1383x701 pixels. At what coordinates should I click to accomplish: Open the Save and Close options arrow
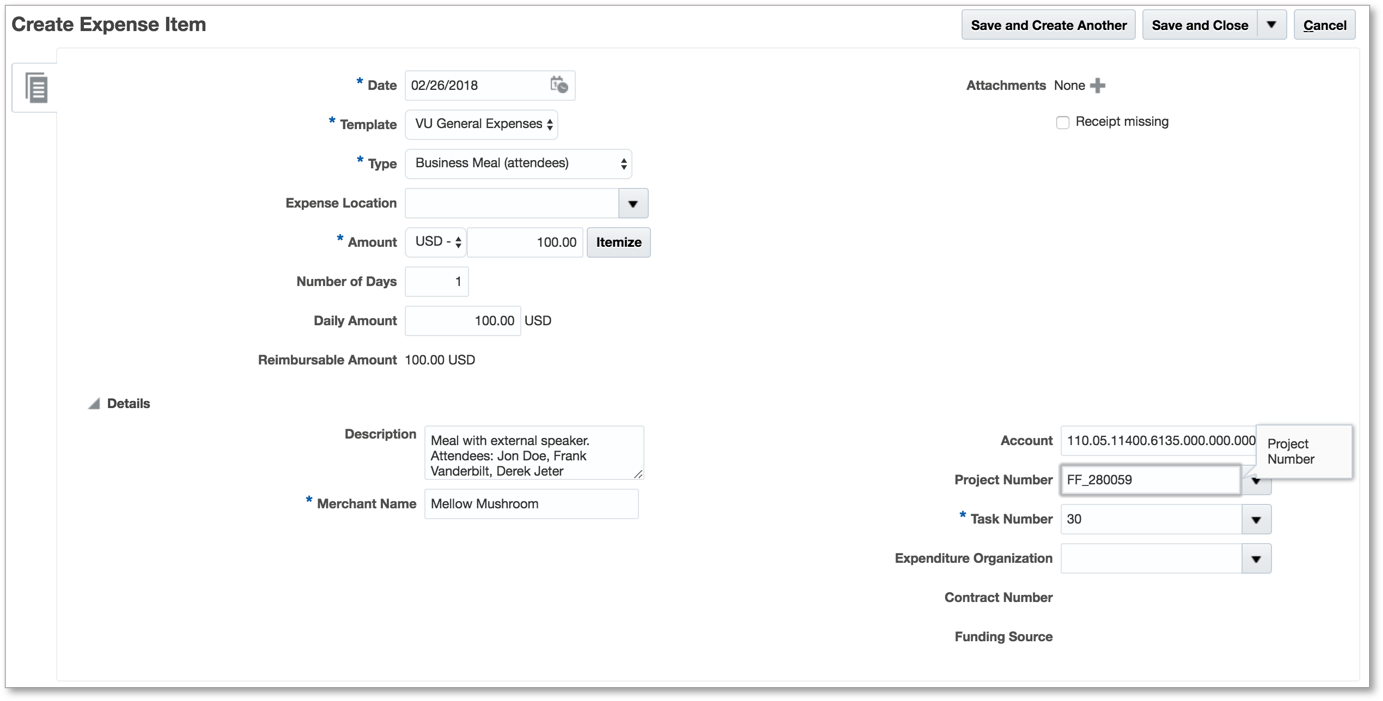tap(1271, 25)
